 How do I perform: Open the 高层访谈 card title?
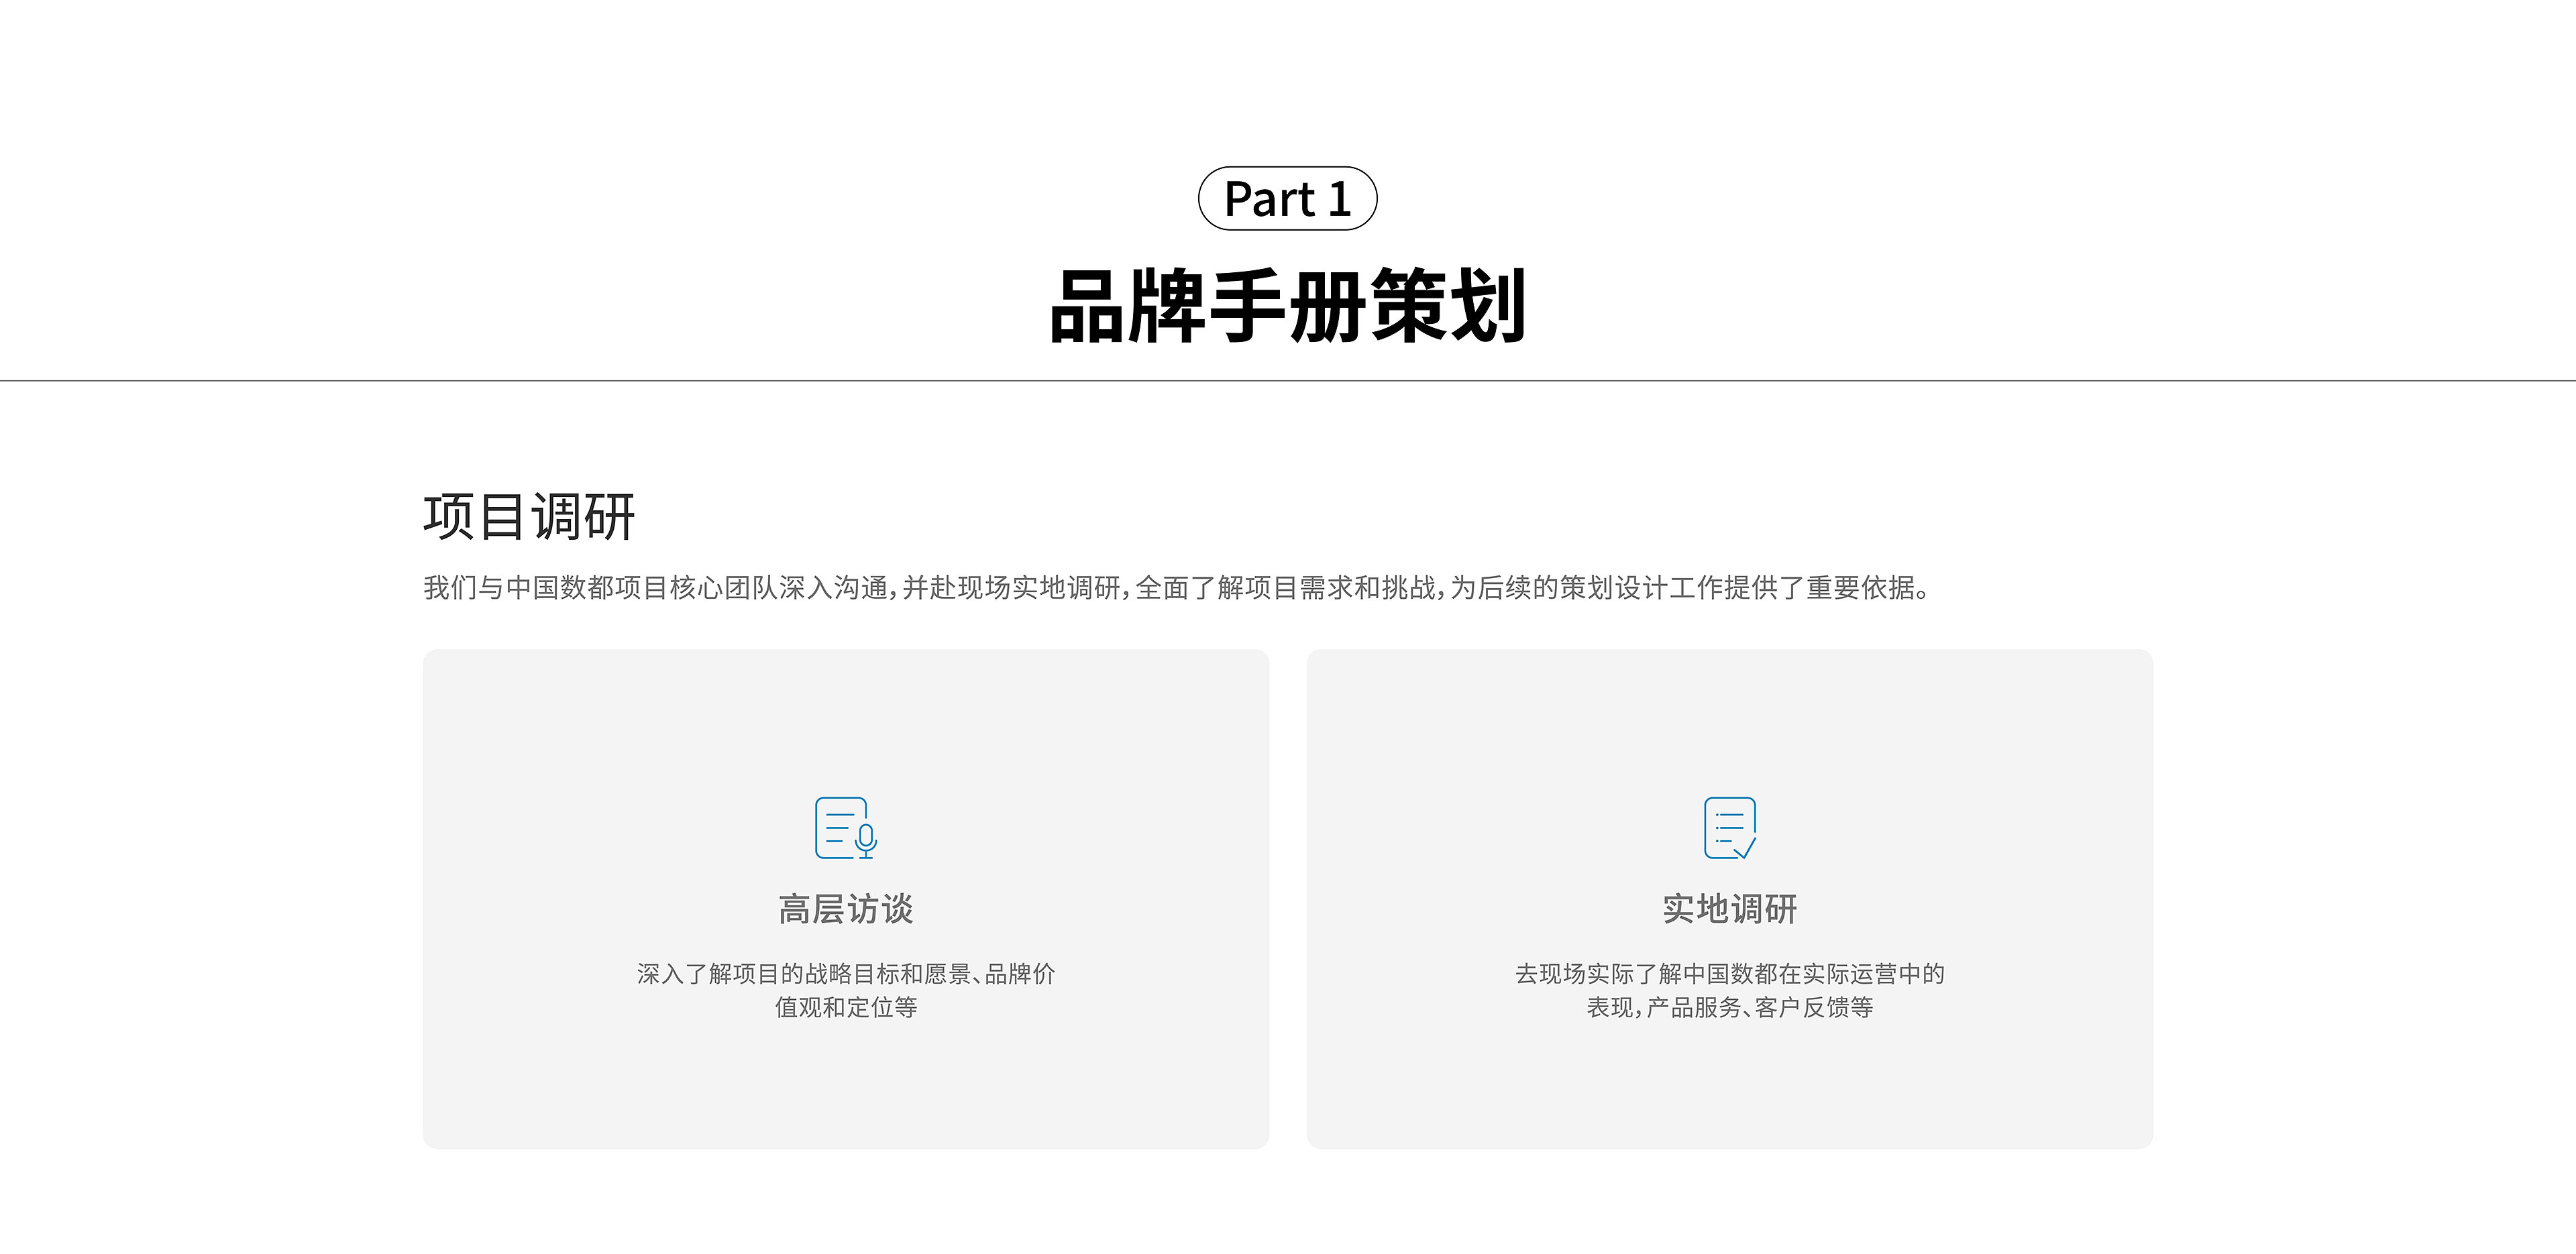[x=845, y=909]
